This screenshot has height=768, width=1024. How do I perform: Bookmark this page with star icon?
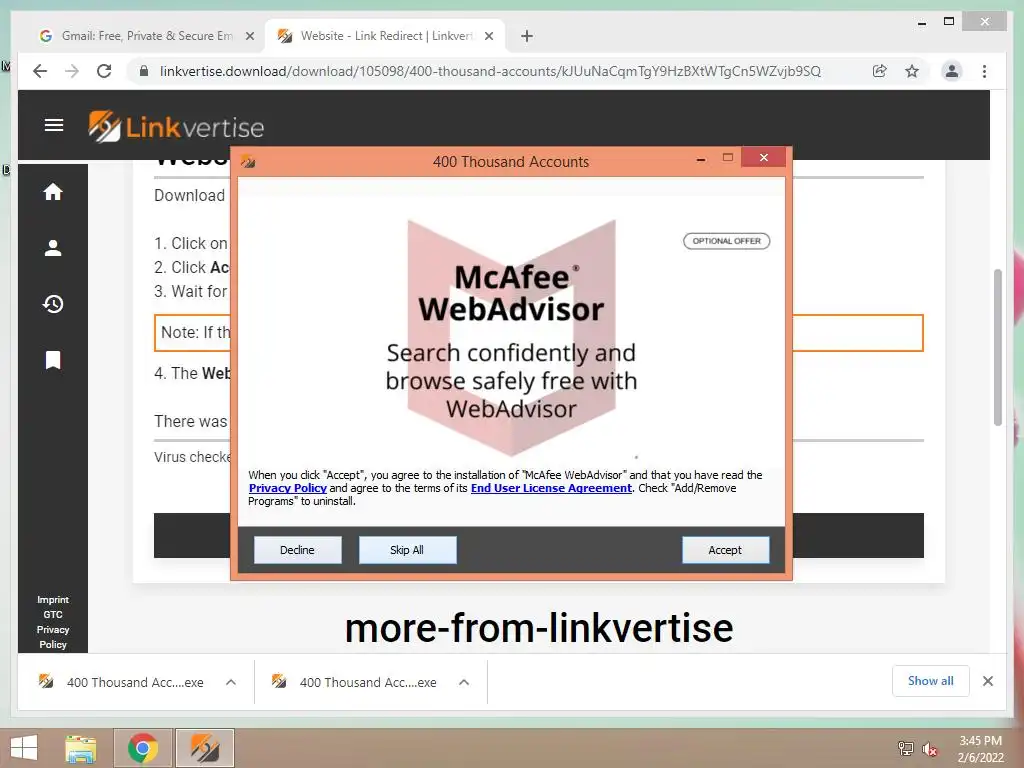click(912, 71)
